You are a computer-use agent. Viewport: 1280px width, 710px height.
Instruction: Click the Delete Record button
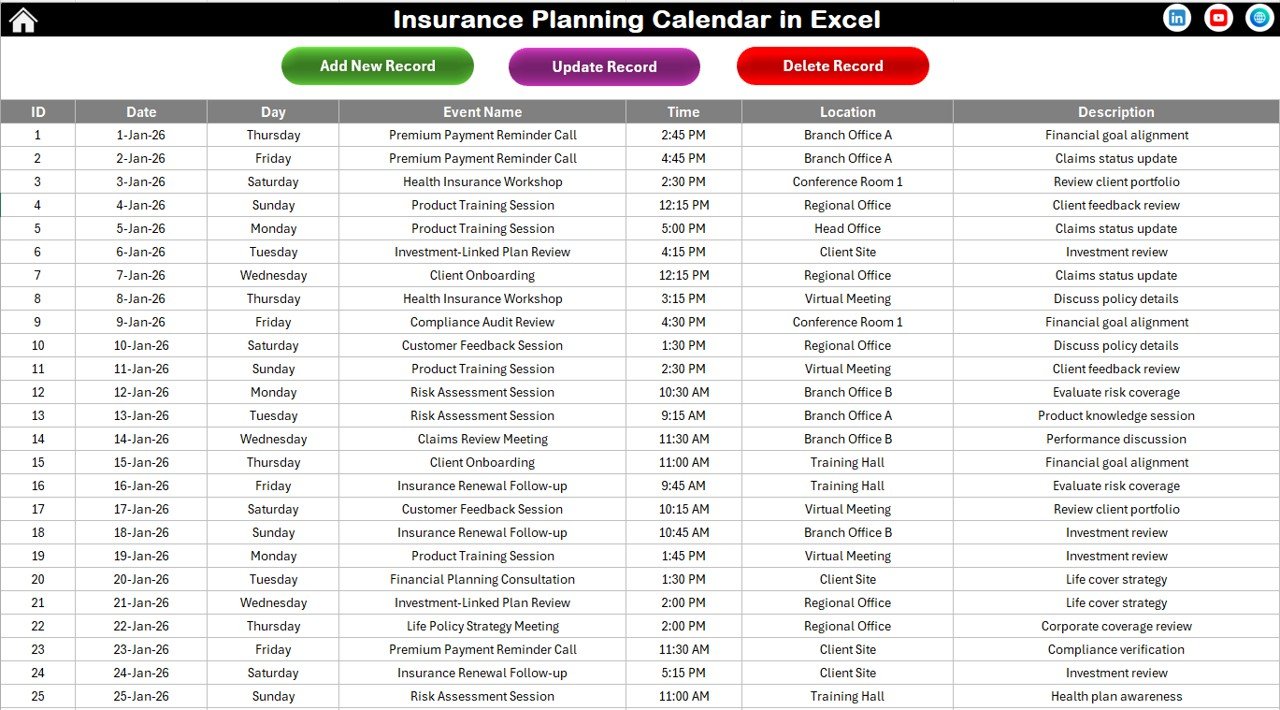coord(833,66)
